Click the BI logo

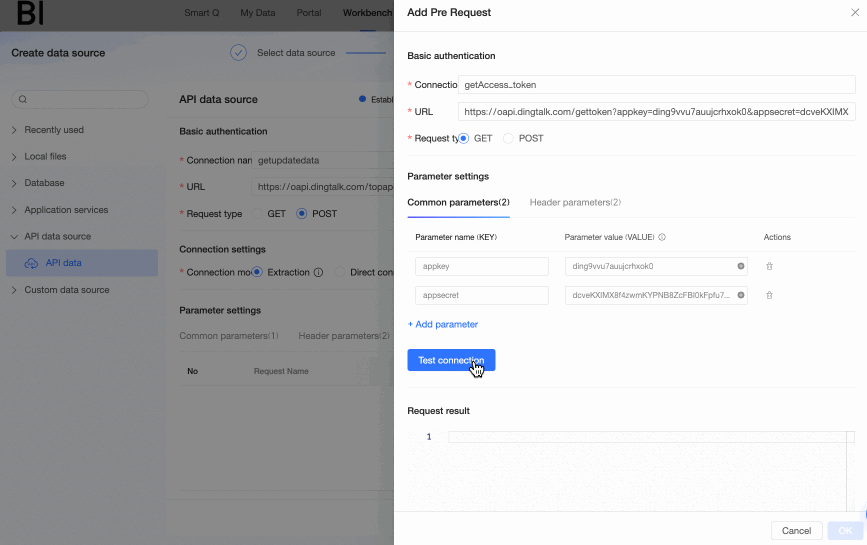coord(30,13)
